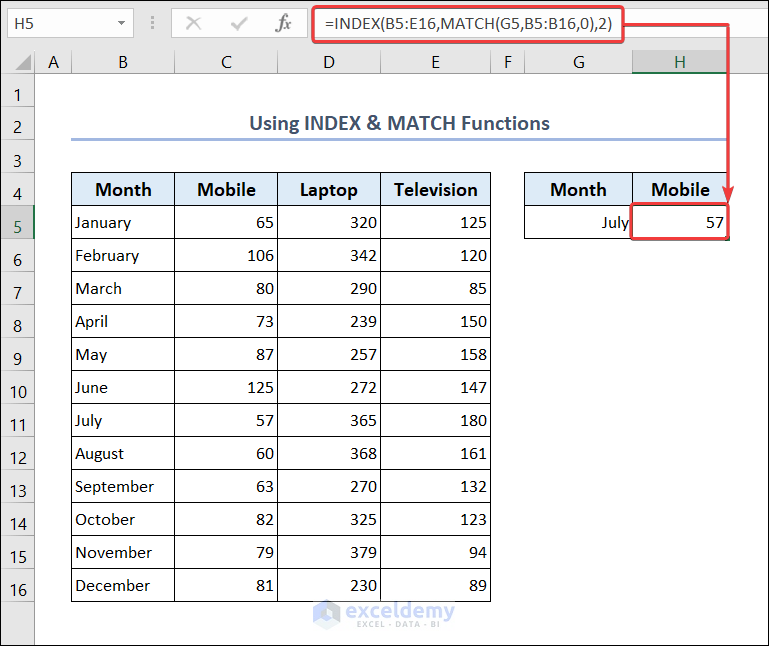Click inside the formula bar INDEX formula
The width and height of the screenshot is (769, 646).
point(468,24)
